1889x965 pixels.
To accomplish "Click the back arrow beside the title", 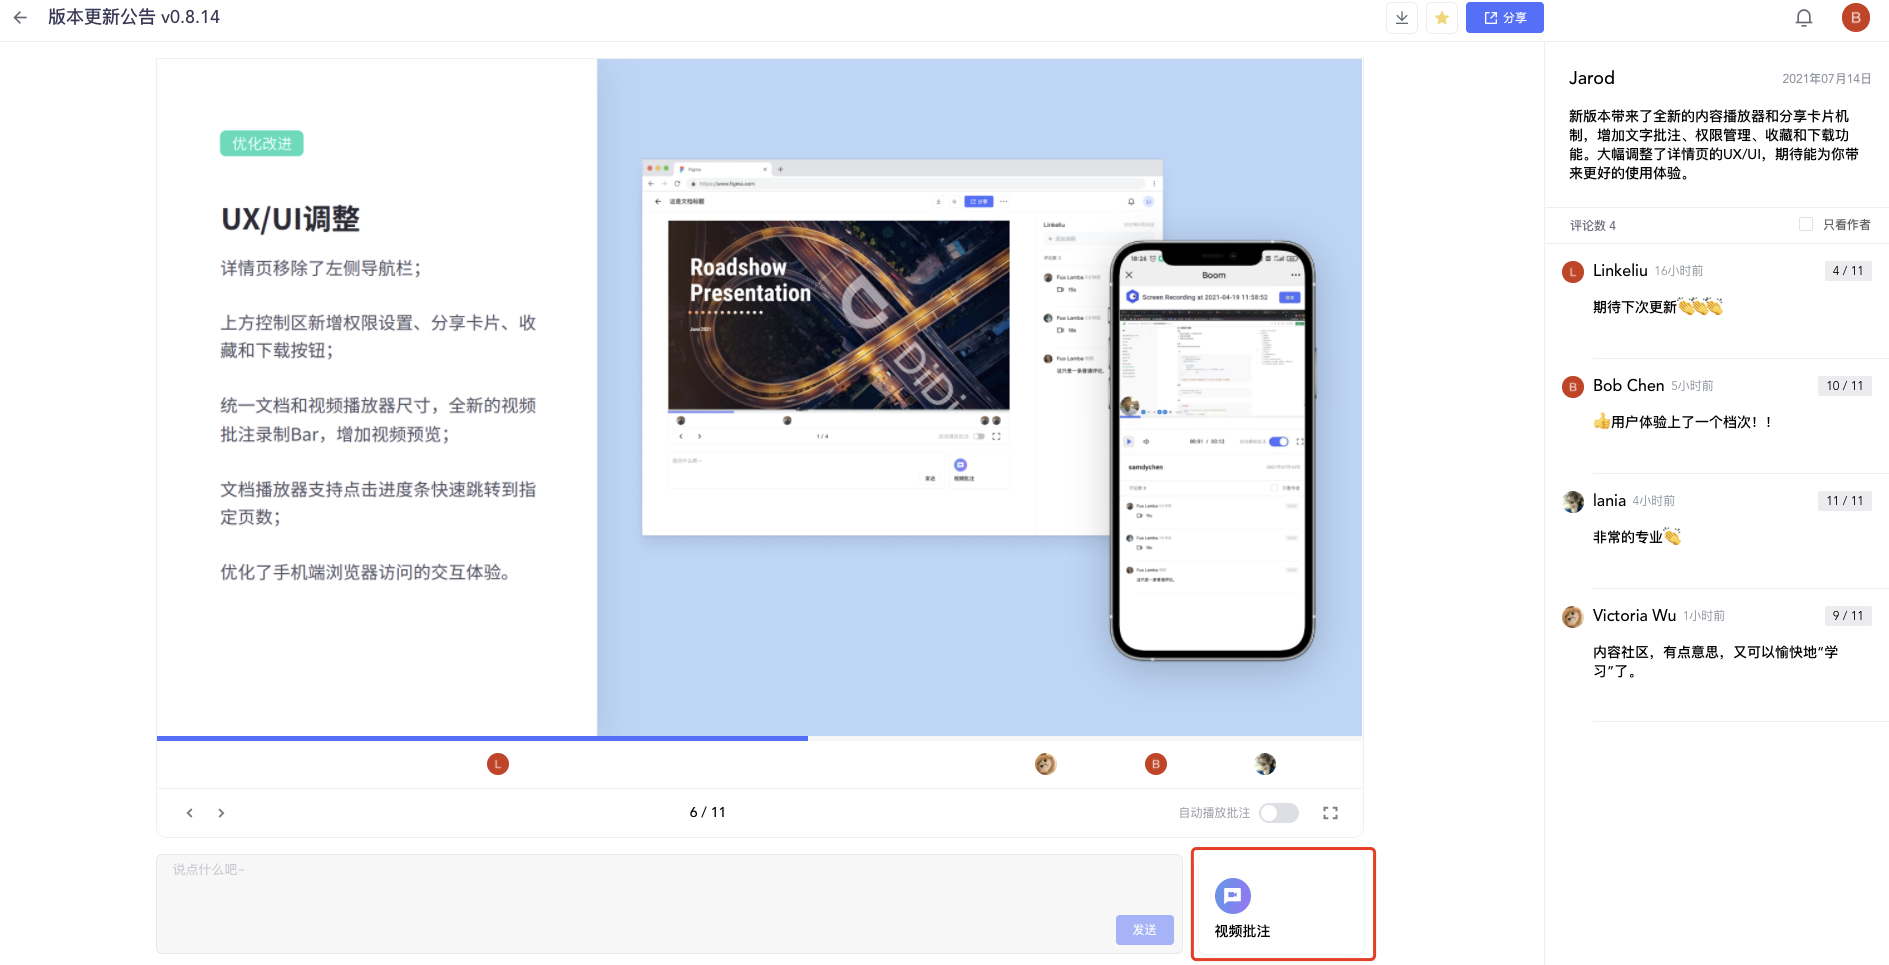I will click(20, 17).
